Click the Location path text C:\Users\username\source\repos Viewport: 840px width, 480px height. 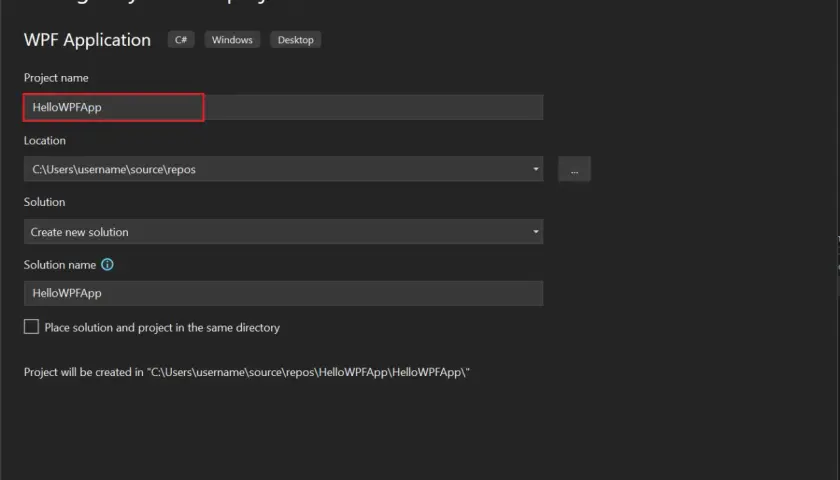(114, 169)
